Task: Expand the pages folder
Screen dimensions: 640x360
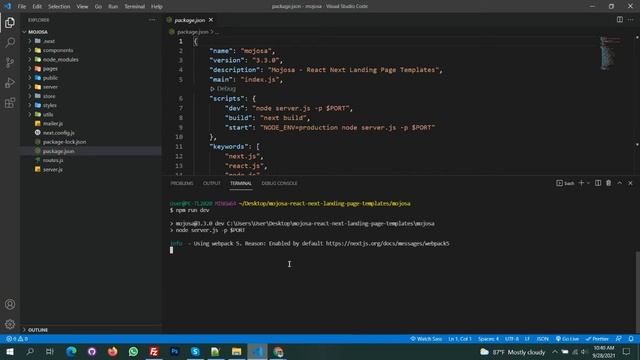Action: [x=50, y=69]
